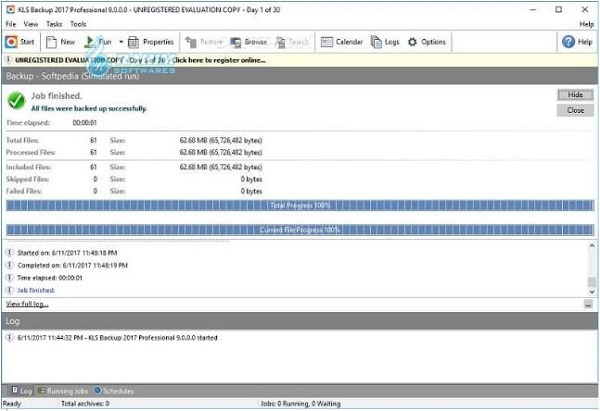Minimize the KLS Backup window
This screenshot has height=411, width=600.
click(533, 10)
